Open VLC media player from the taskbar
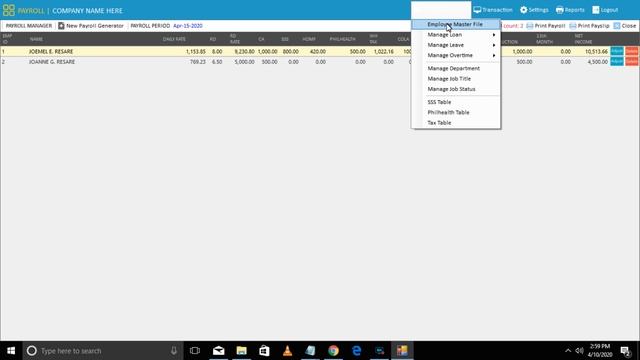Image resolution: width=640 pixels, height=360 pixels. 287,351
